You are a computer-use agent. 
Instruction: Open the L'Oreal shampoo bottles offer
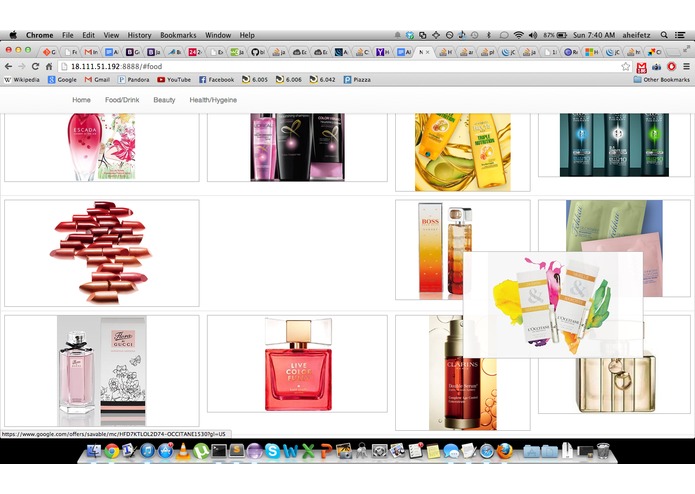pos(297,147)
